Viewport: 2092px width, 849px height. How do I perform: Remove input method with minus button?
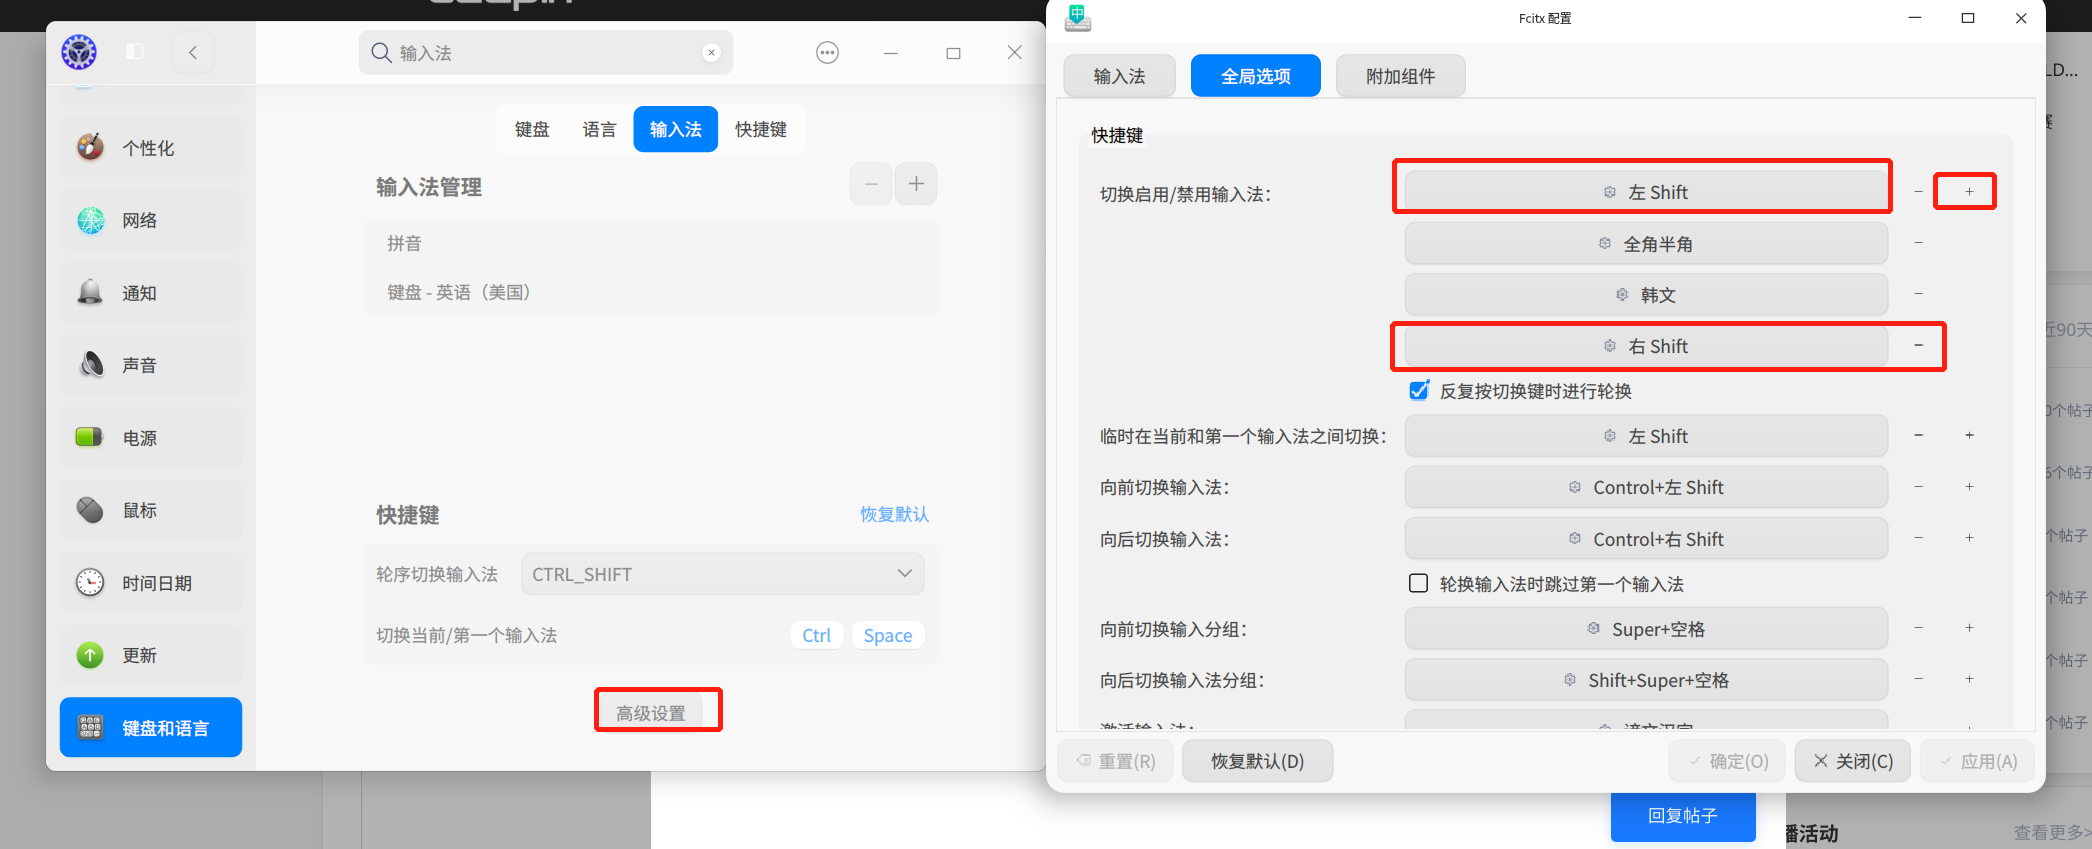coord(871,184)
